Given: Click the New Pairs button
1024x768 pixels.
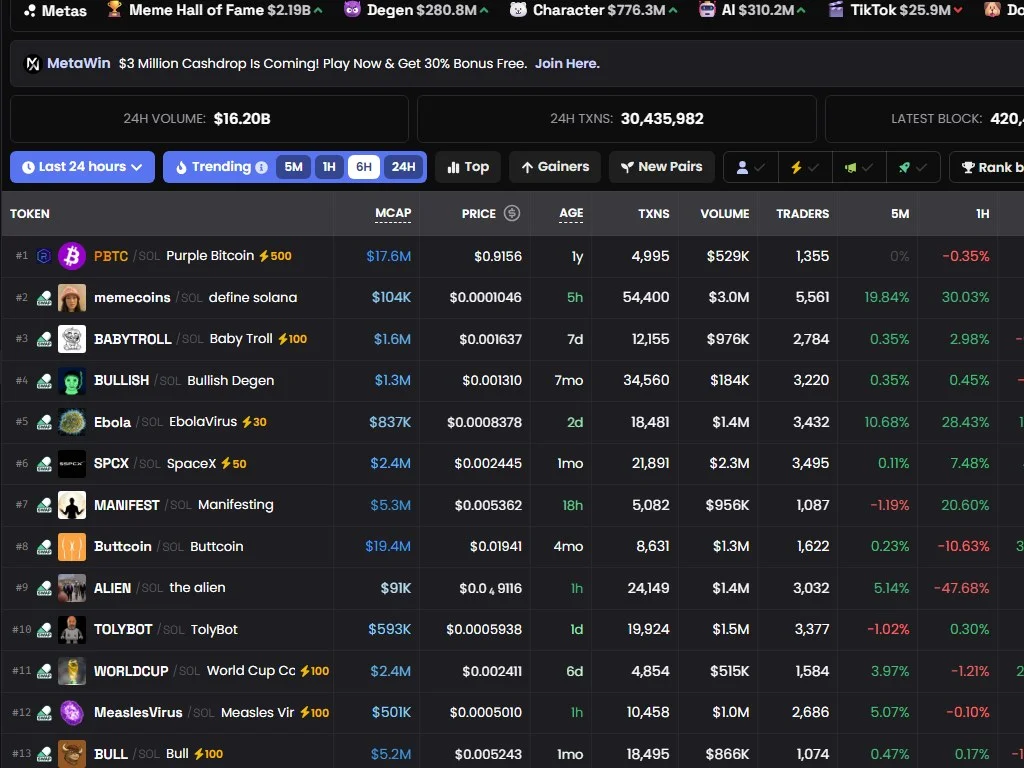Looking at the screenshot, I should tap(662, 167).
